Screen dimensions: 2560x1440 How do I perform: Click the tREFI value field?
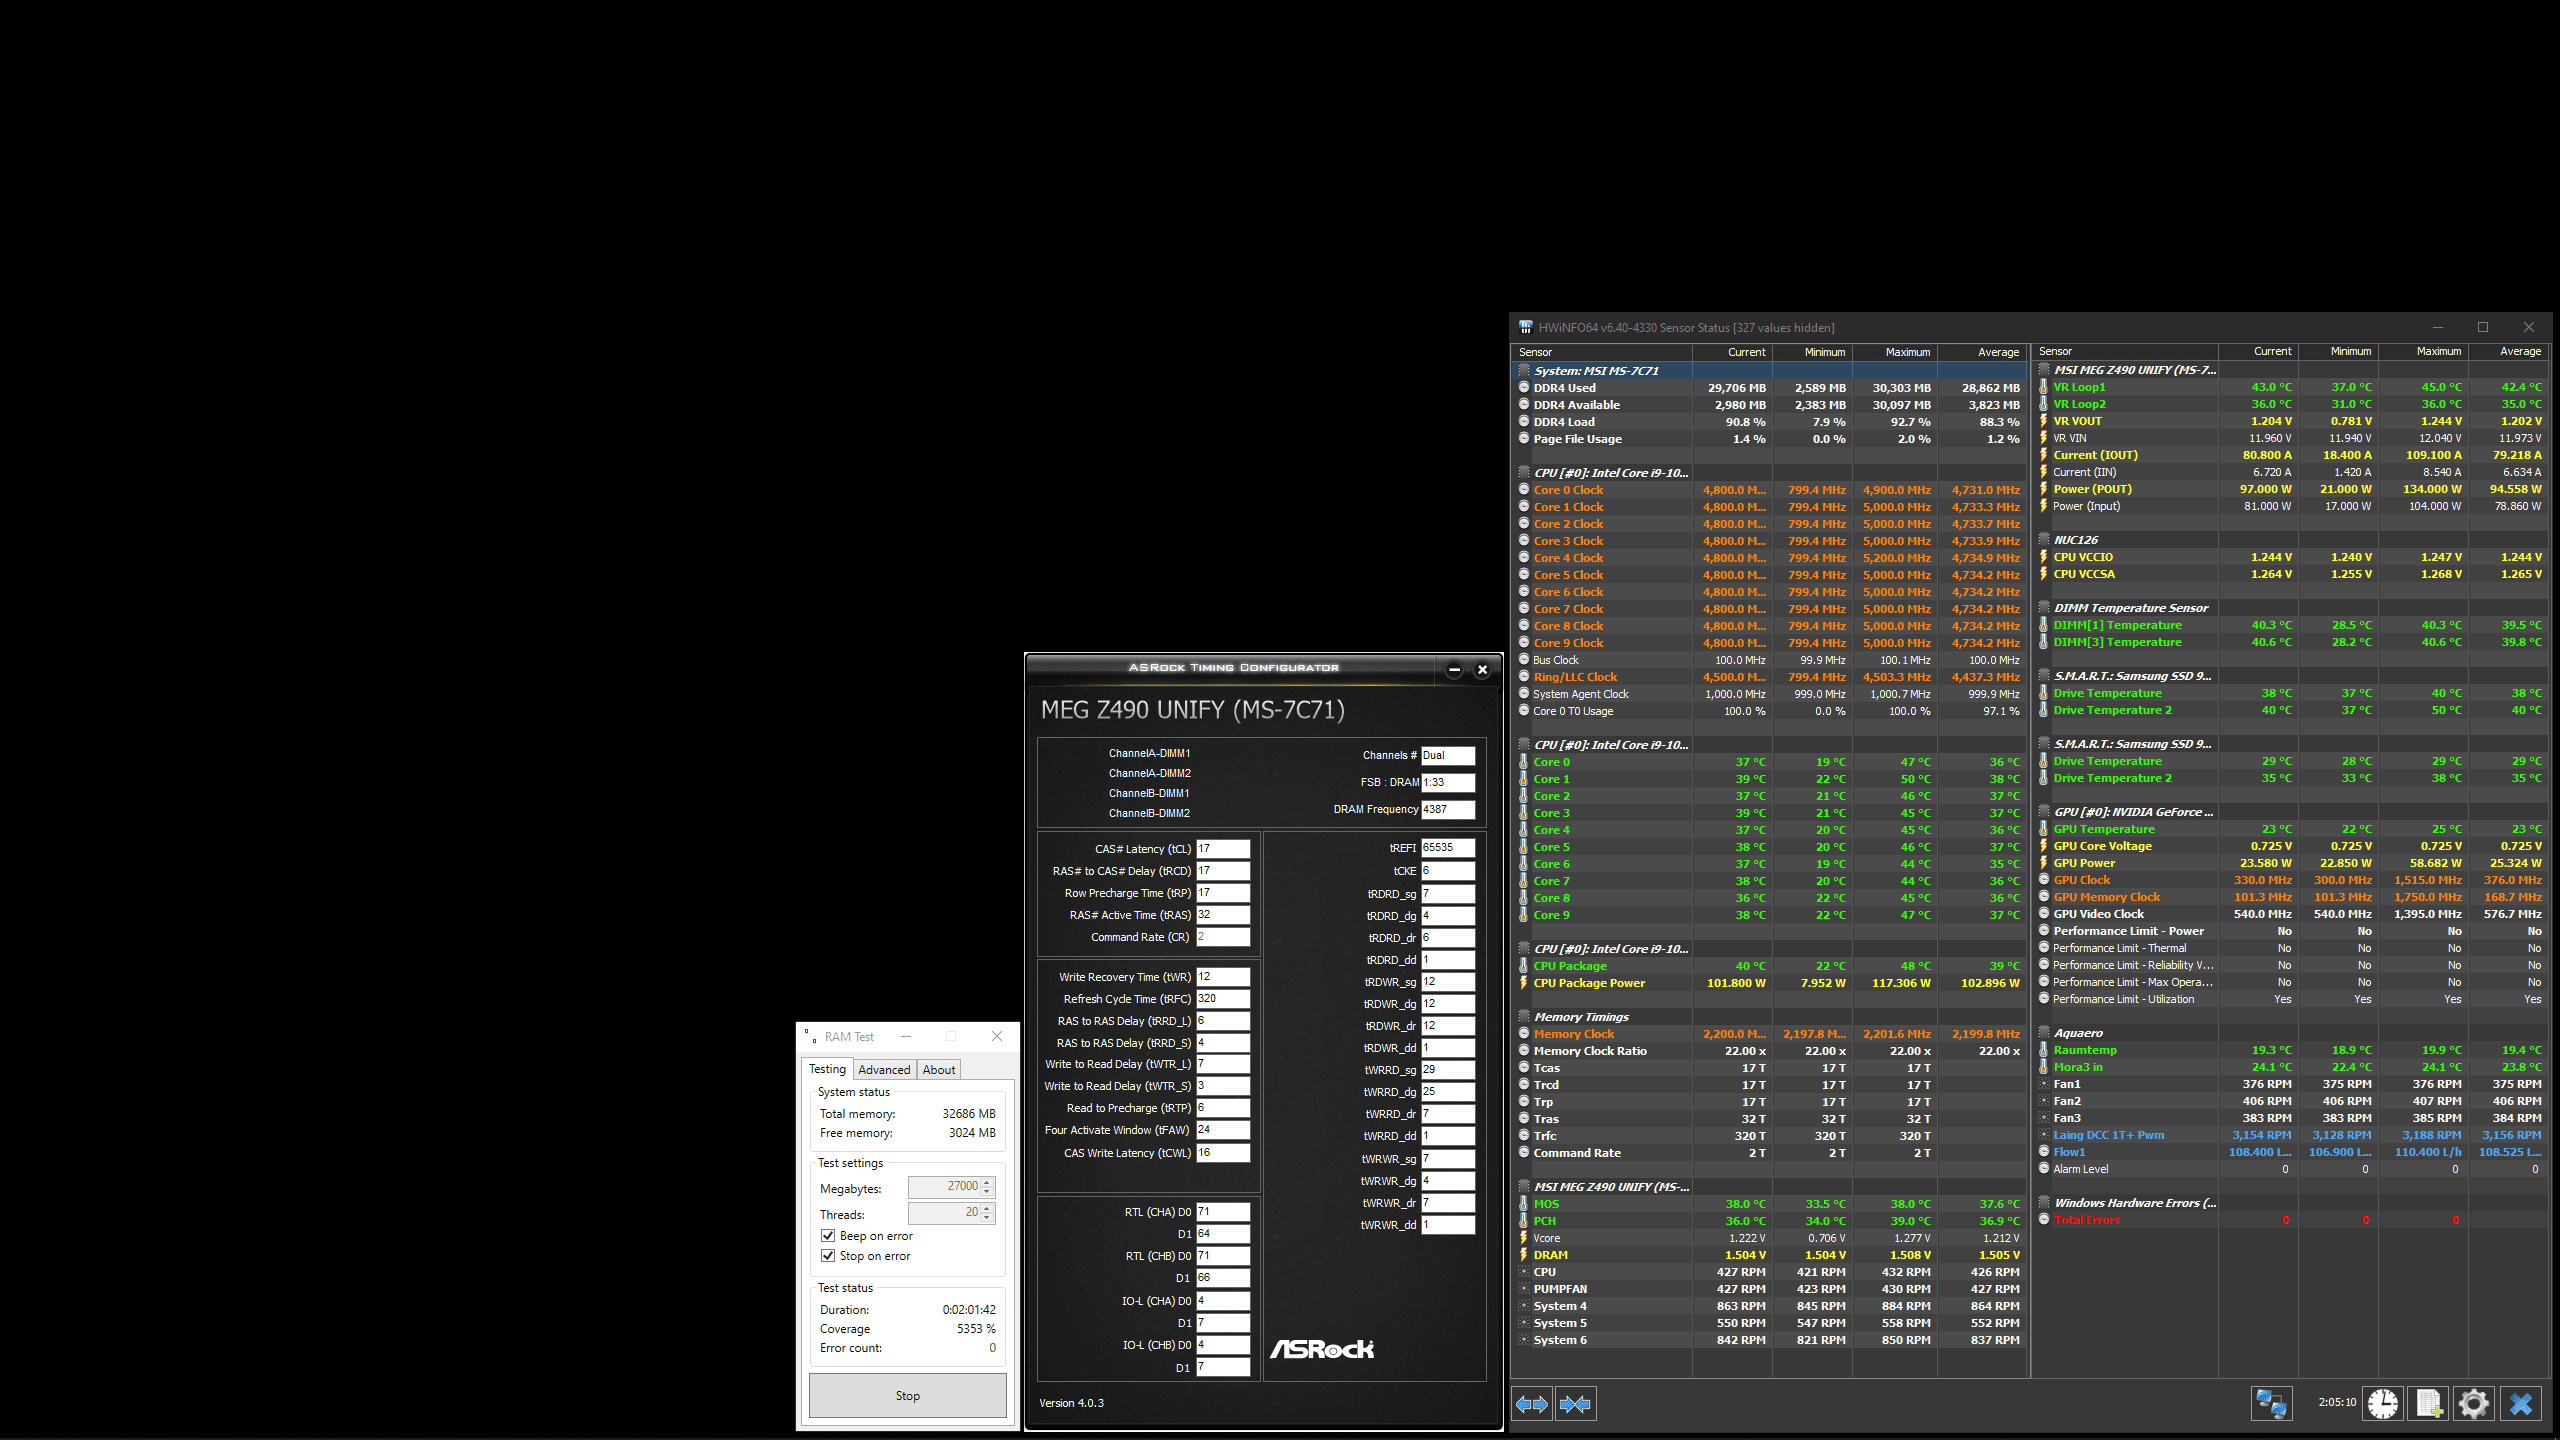[1447, 848]
